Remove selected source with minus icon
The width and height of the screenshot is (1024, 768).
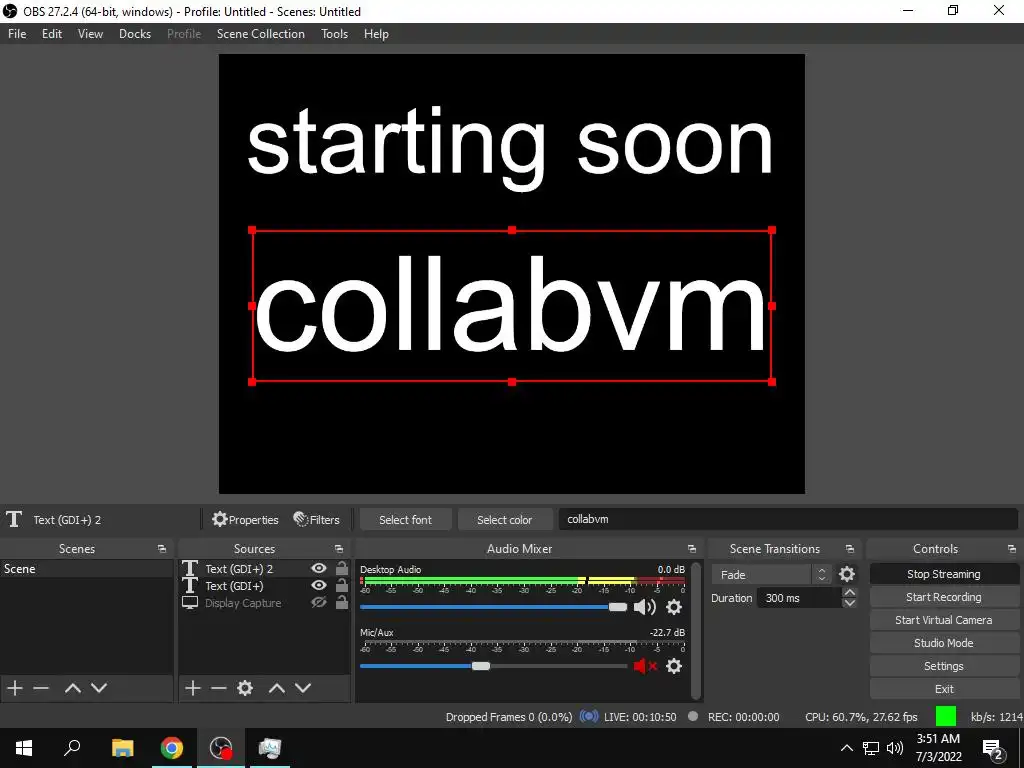[x=219, y=688]
